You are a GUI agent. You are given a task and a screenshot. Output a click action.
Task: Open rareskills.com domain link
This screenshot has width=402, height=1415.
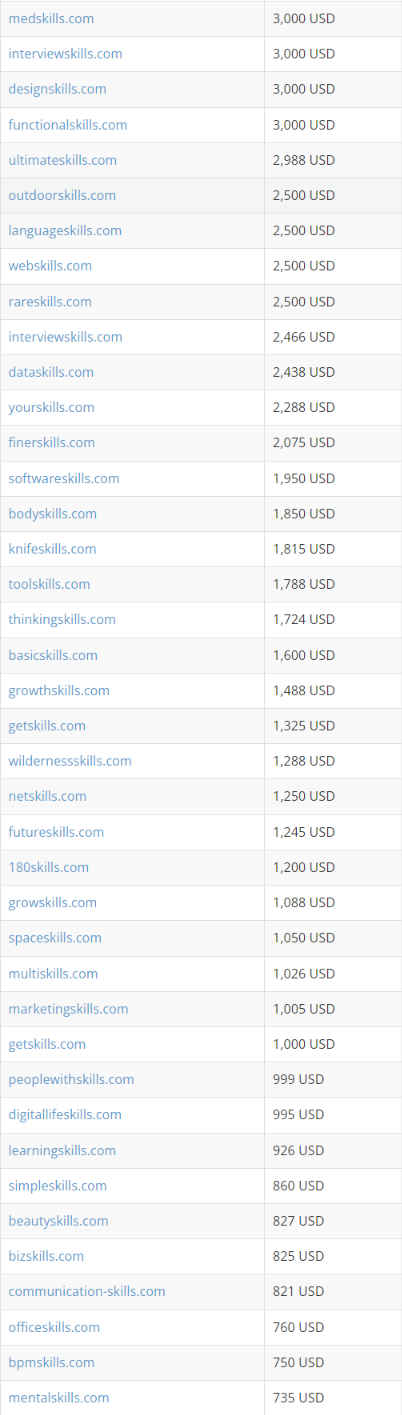[50, 301]
